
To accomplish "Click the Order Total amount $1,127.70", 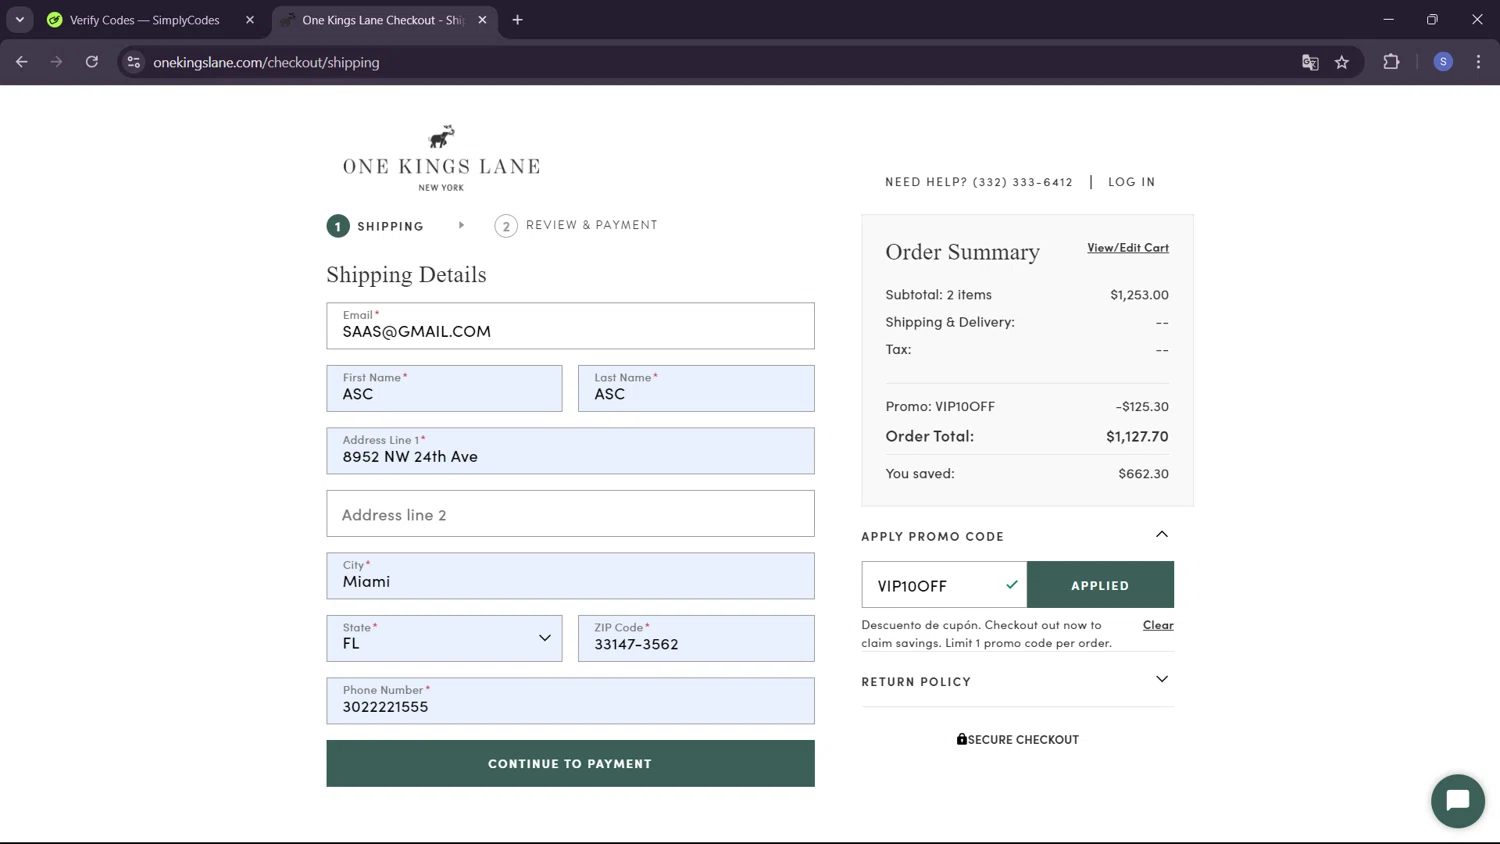I will point(1137,436).
